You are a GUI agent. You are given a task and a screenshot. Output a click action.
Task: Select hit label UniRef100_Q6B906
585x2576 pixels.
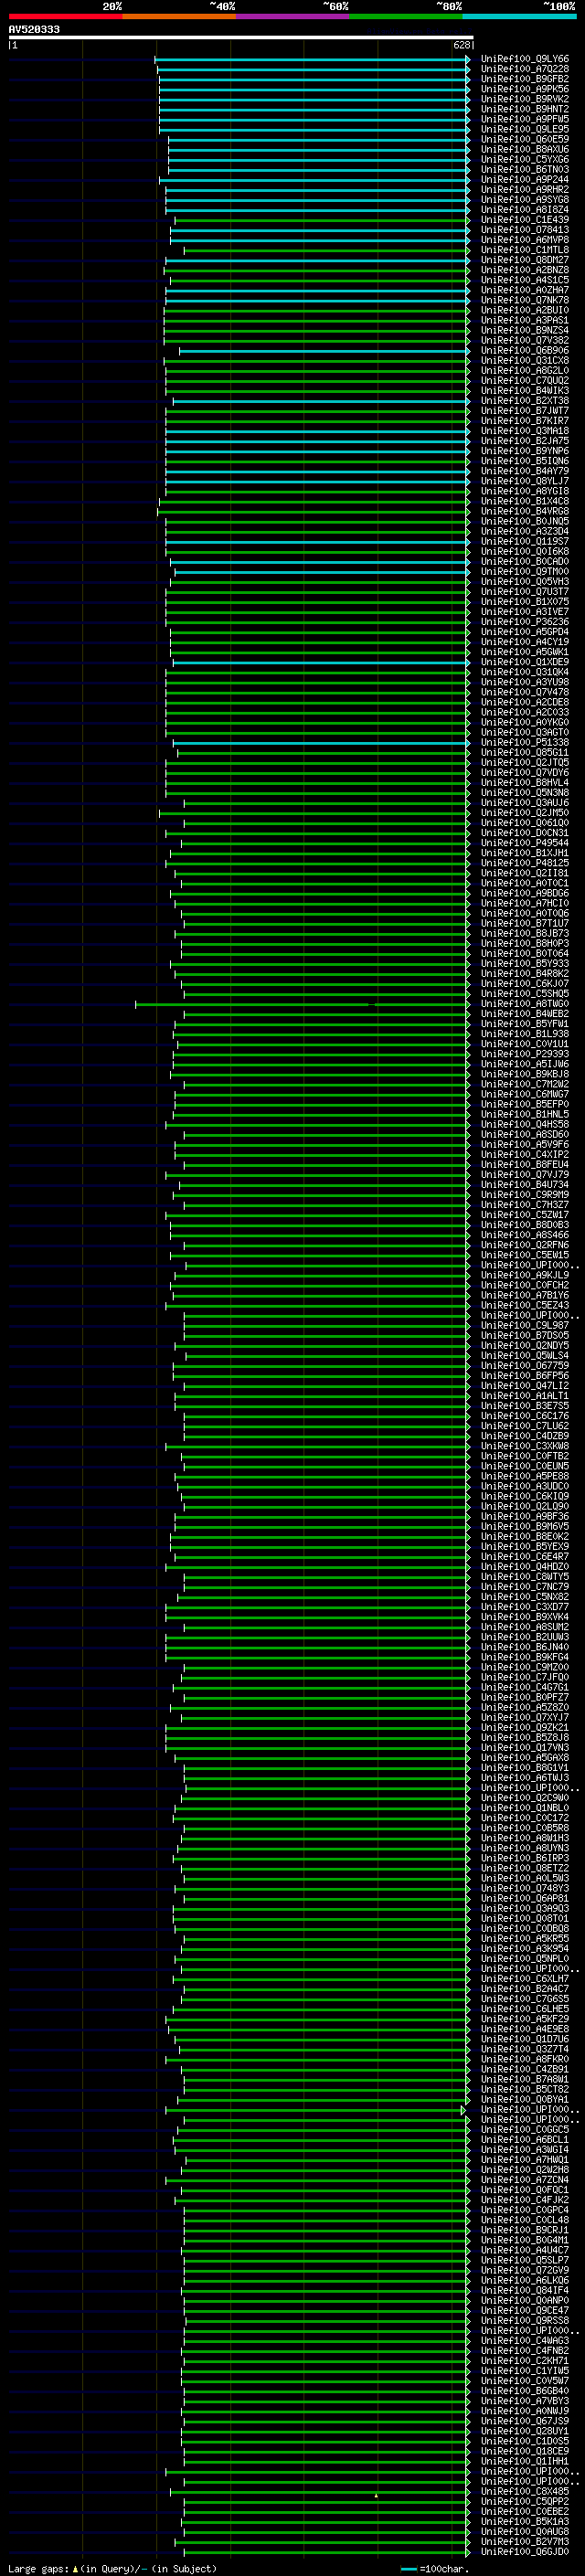524,350
